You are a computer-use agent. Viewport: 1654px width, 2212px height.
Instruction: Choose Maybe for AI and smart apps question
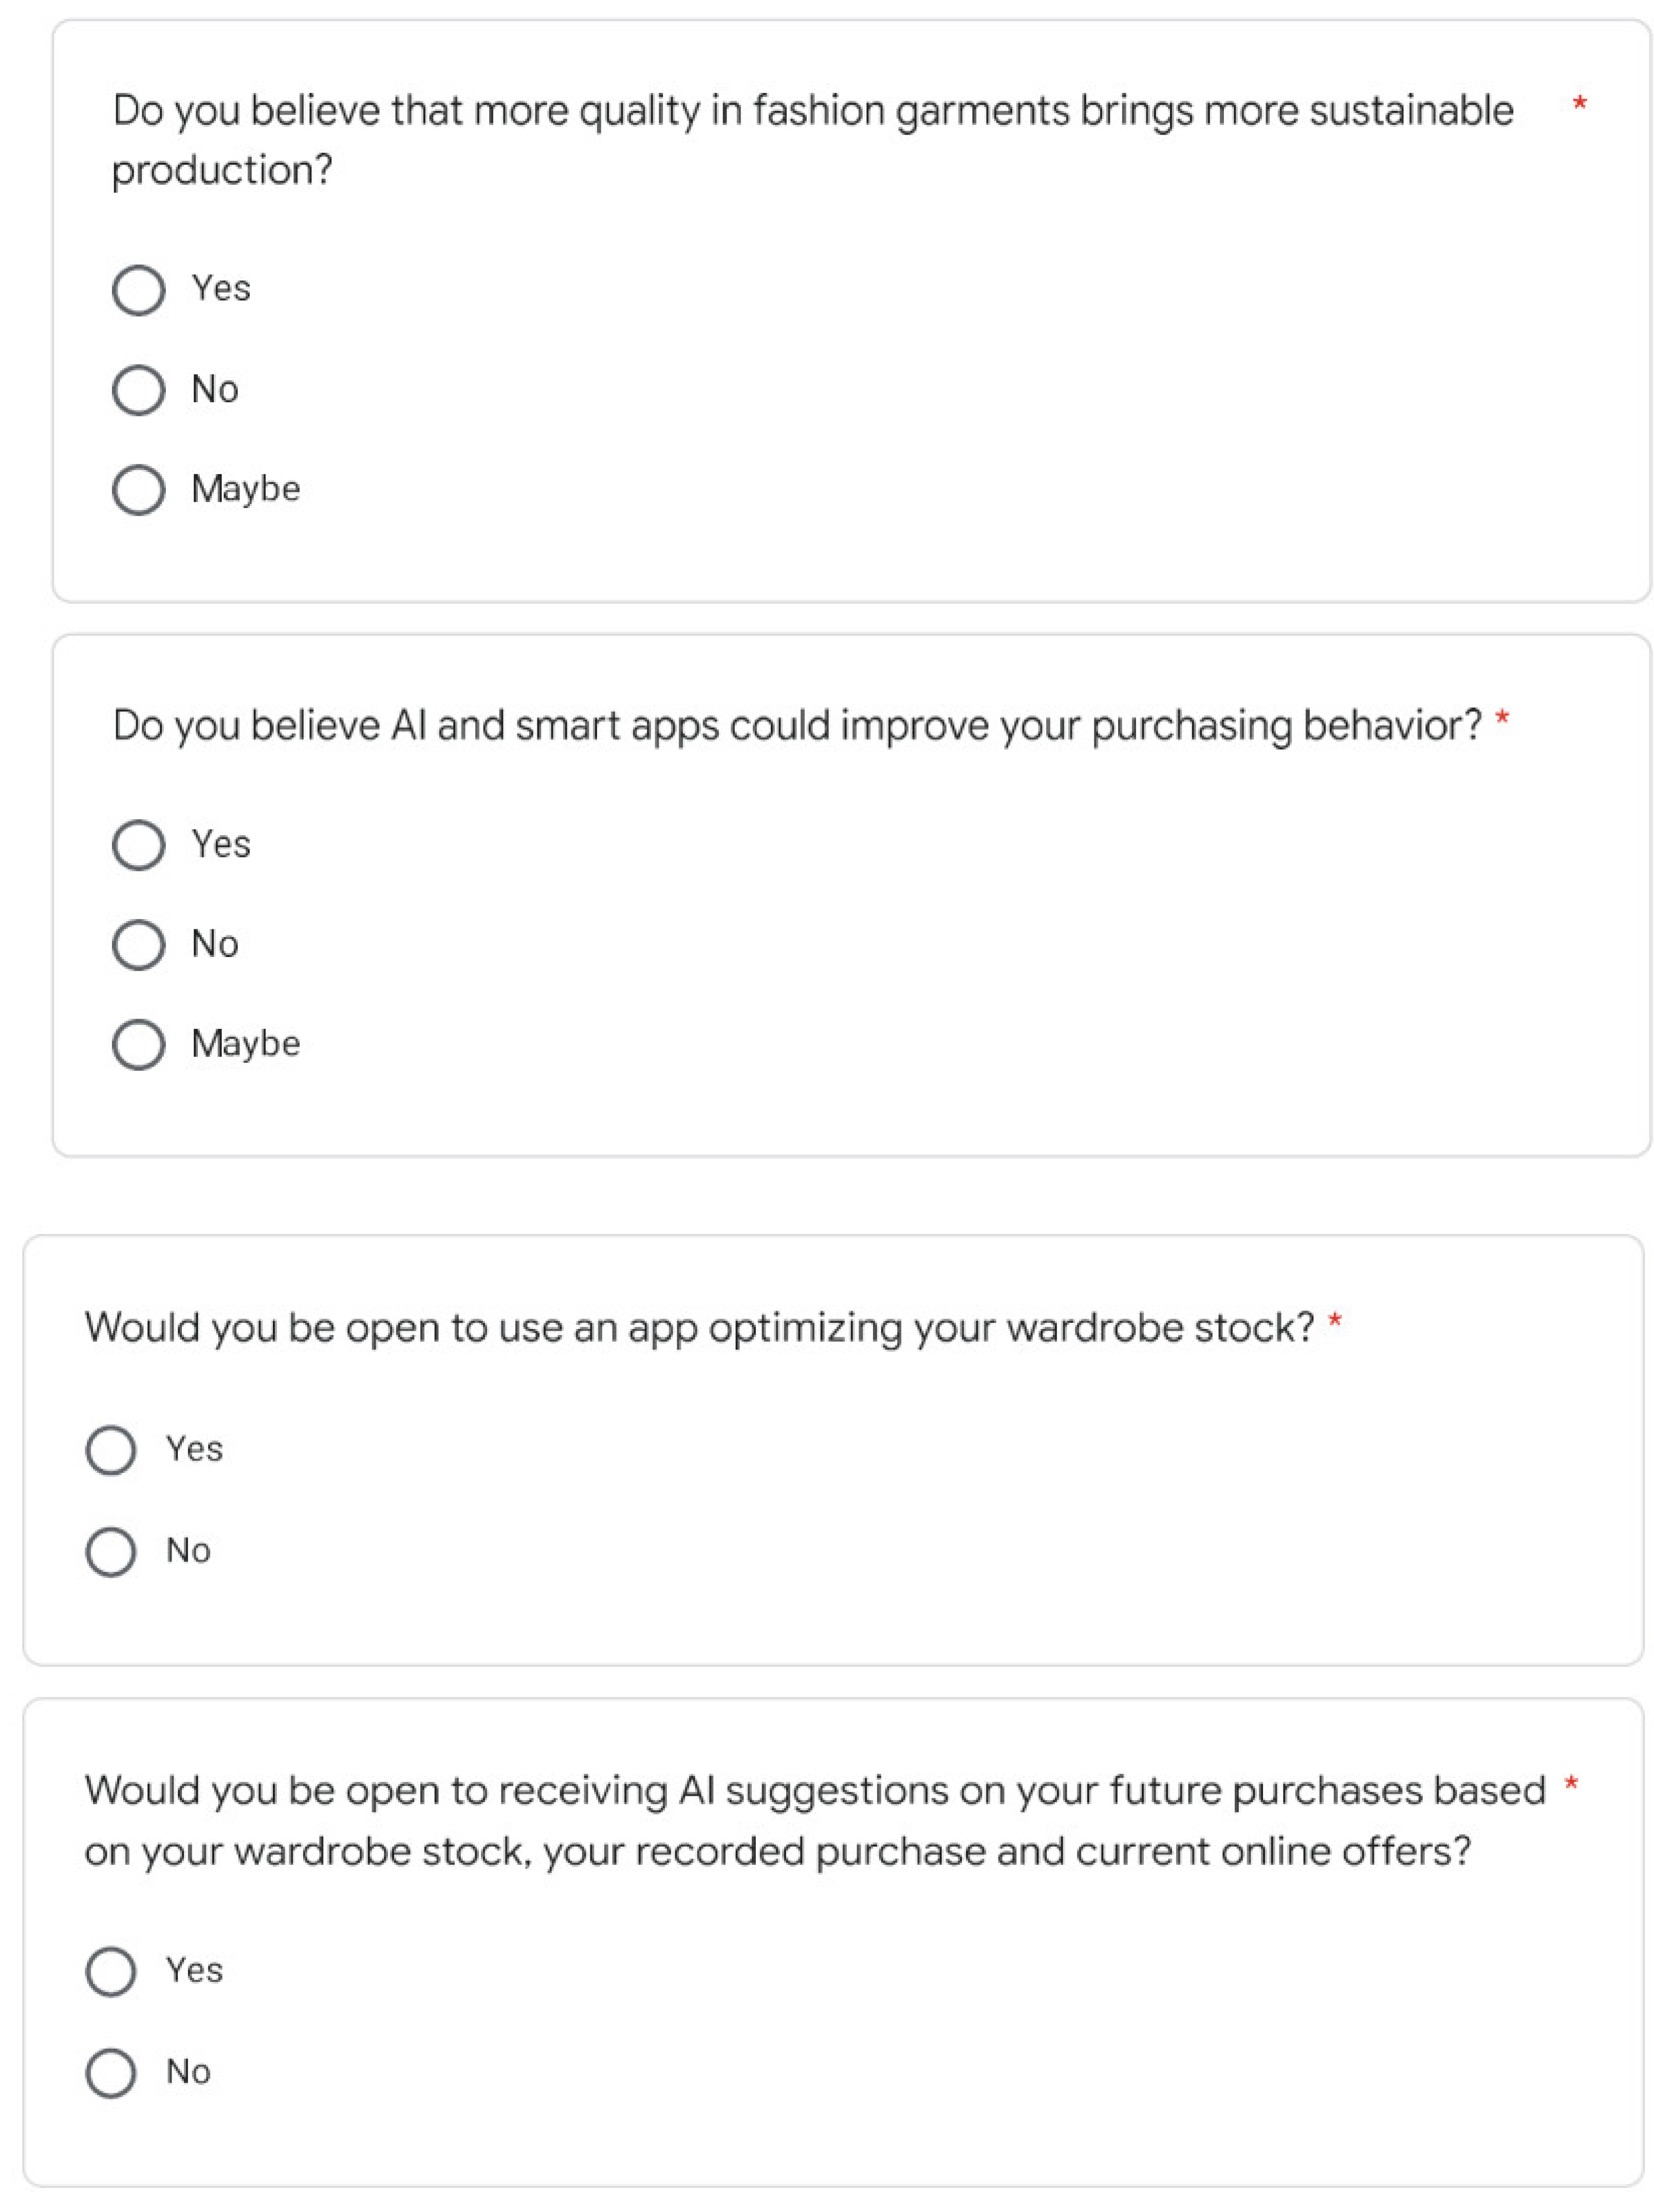pos(138,1044)
